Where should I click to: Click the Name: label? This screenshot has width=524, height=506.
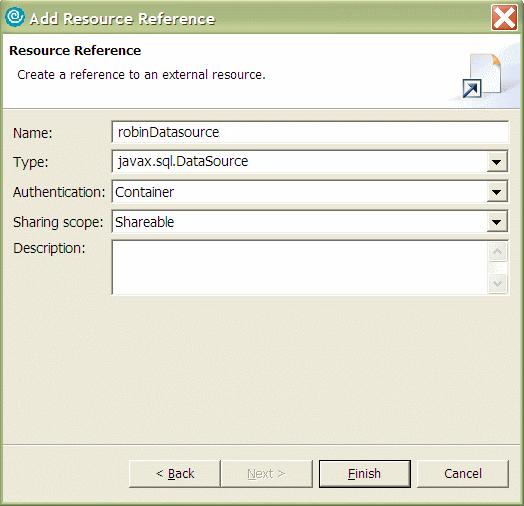[33, 133]
